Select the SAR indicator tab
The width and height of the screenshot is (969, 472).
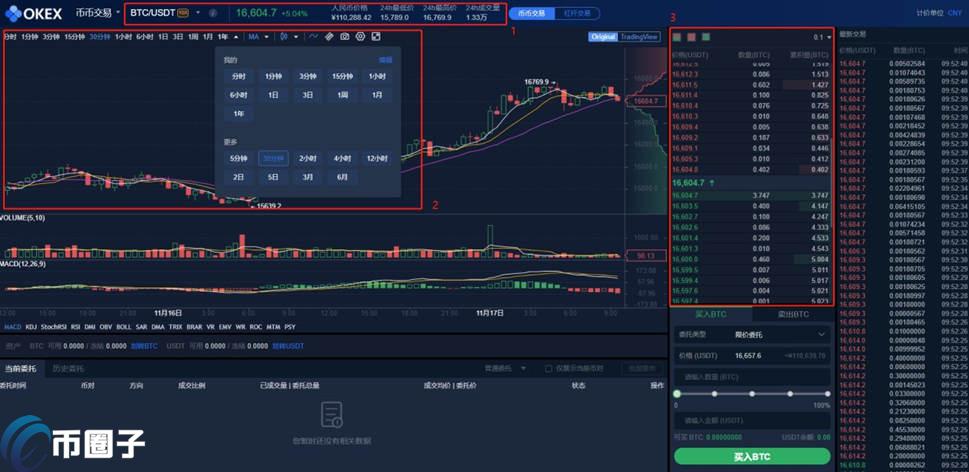click(142, 327)
